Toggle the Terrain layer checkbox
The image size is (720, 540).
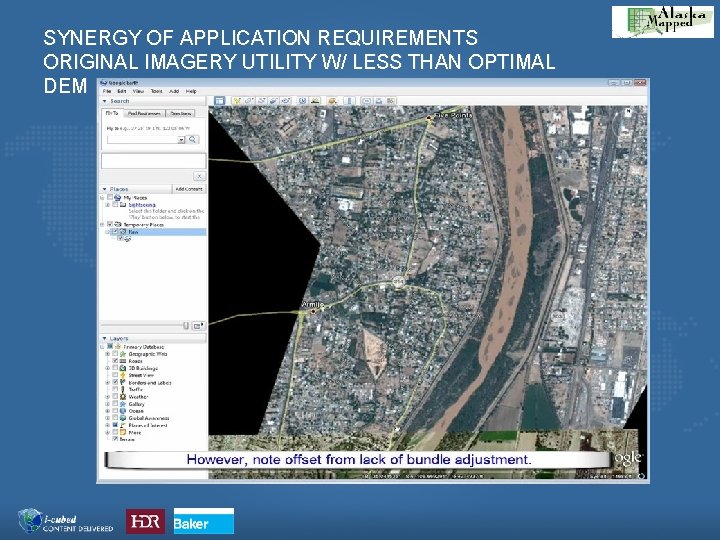pyautogui.click(x=115, y=439)
